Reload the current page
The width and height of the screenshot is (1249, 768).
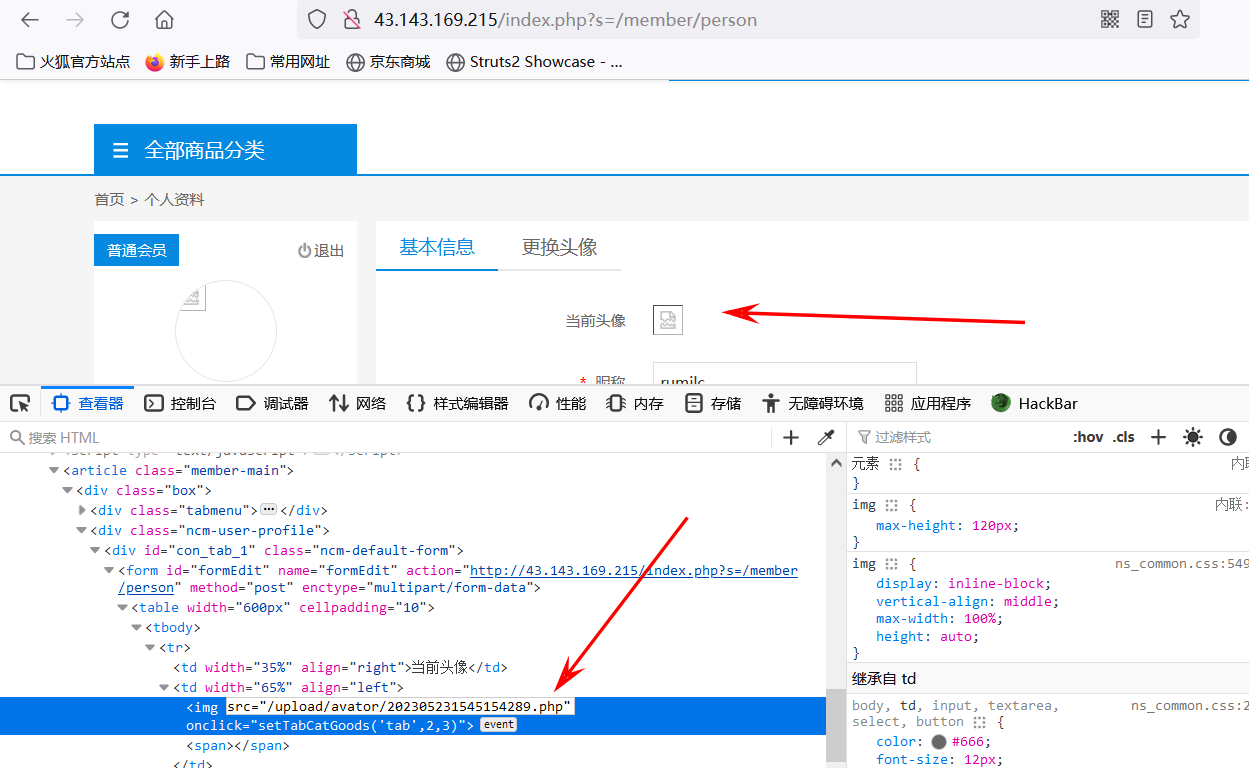[x=120, y=20]
